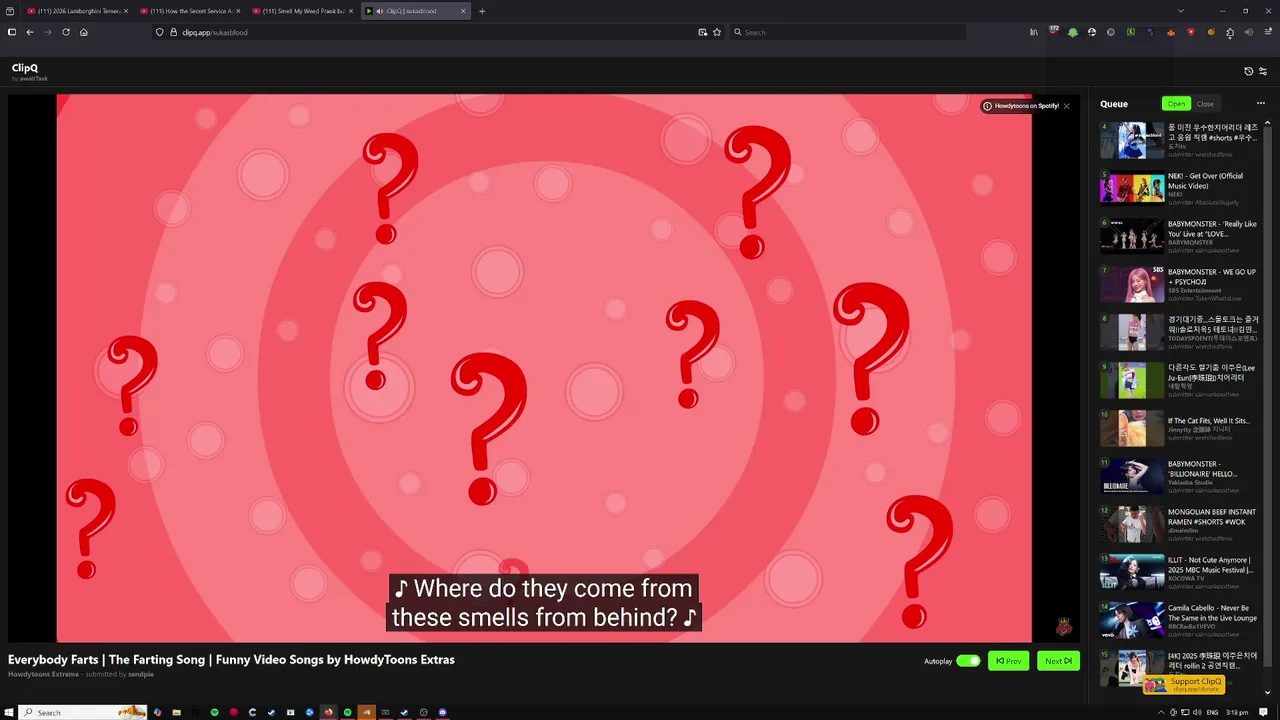Open the browser library icon

pos(1034,32)
